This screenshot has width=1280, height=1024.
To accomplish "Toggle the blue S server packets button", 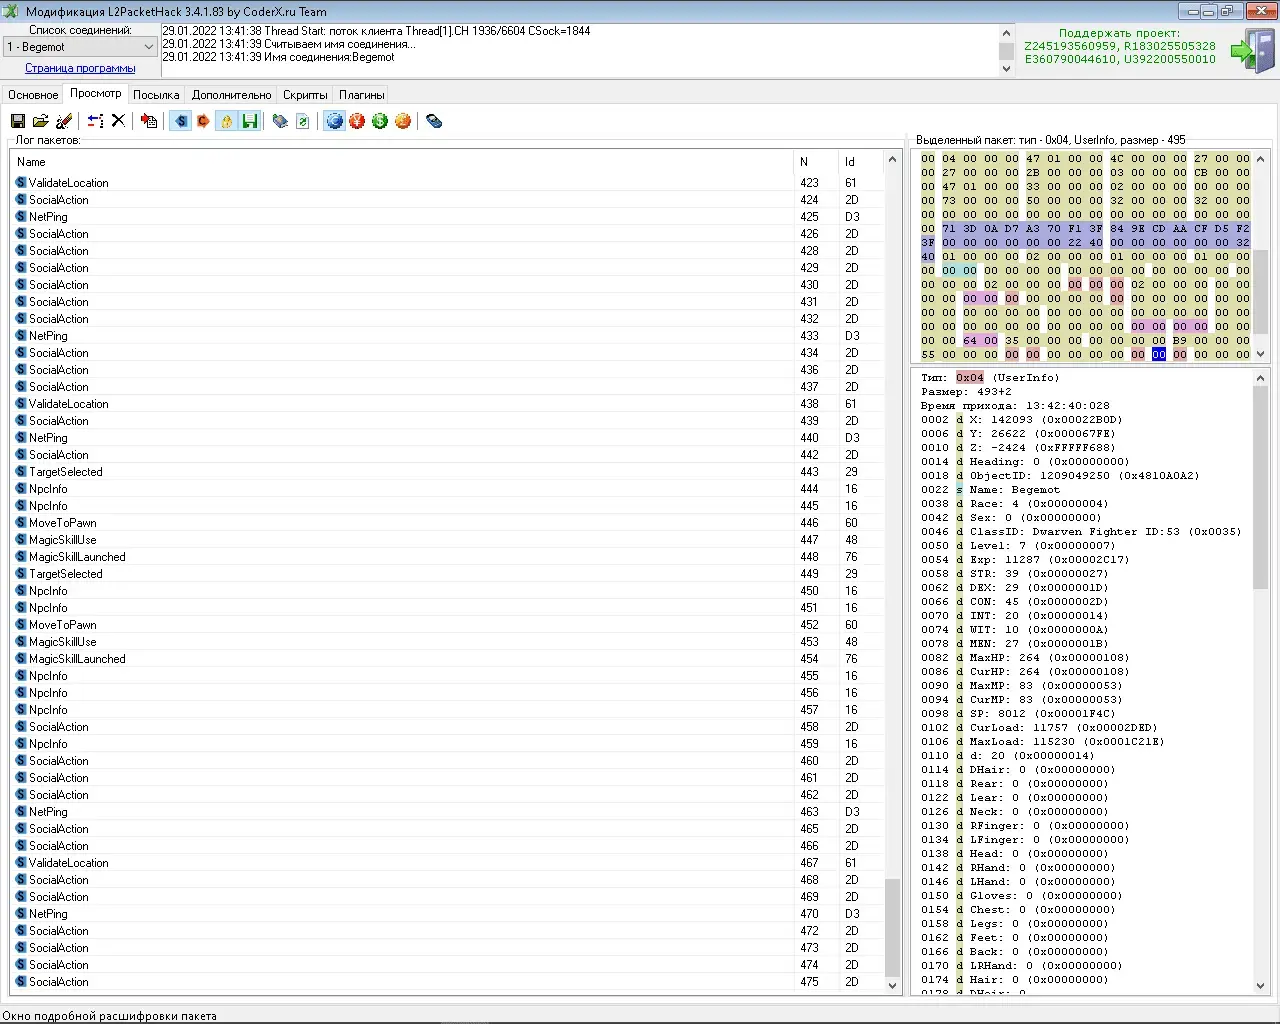I will tap(180, 121).
